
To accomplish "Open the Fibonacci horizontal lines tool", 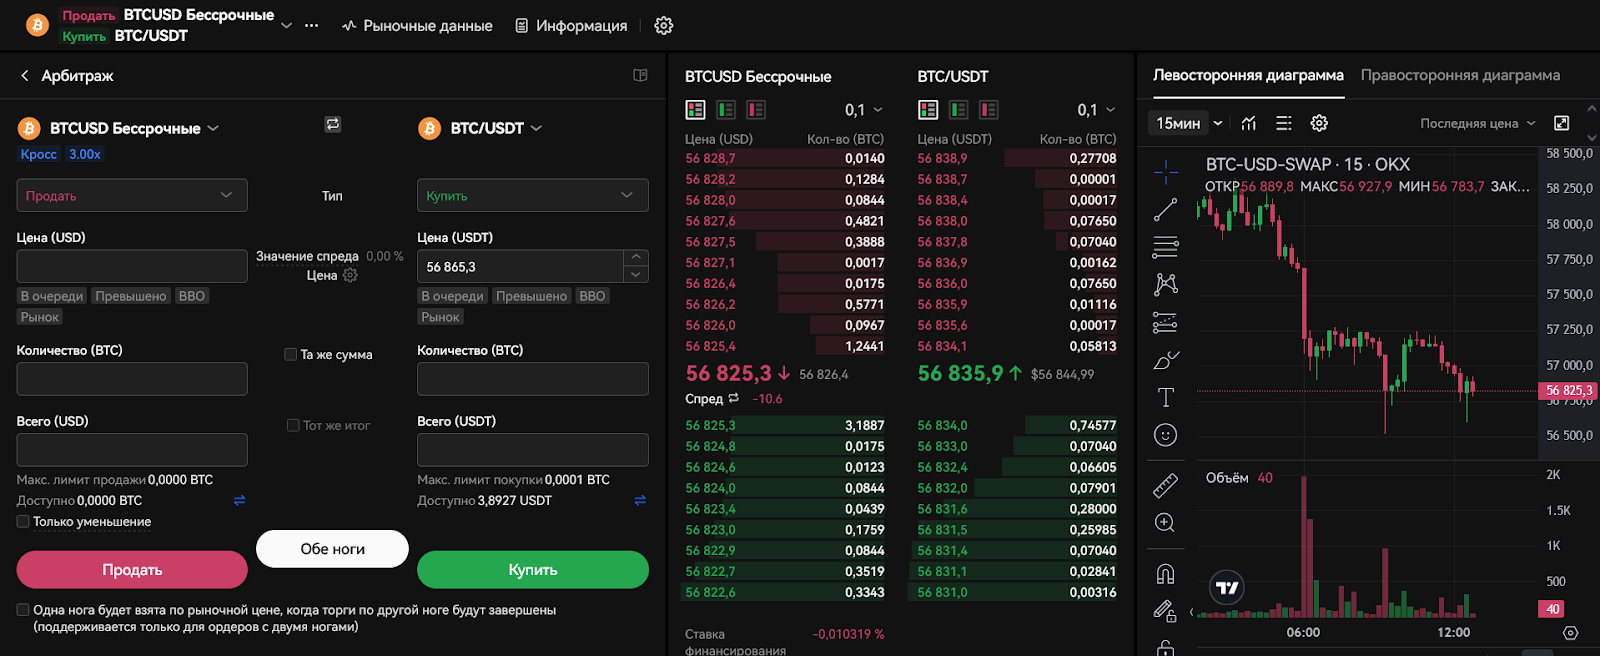I will click(1166, 247).
